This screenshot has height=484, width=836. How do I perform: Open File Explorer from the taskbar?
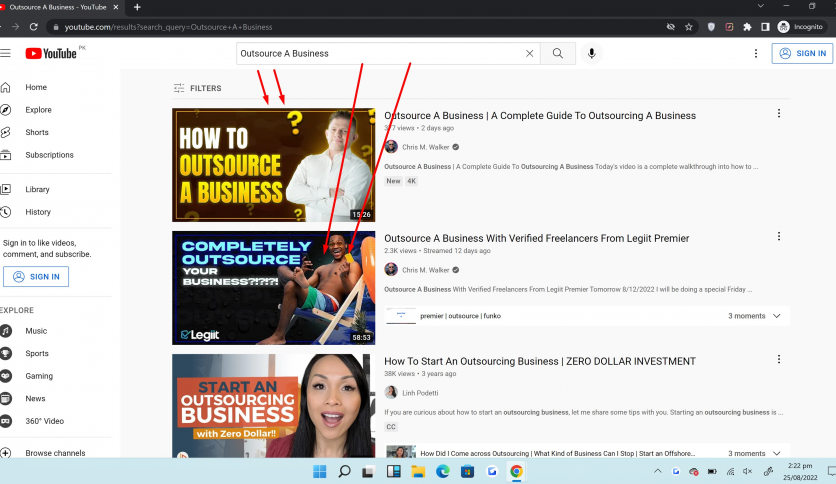pyautogui.click(x=418, y=471)
